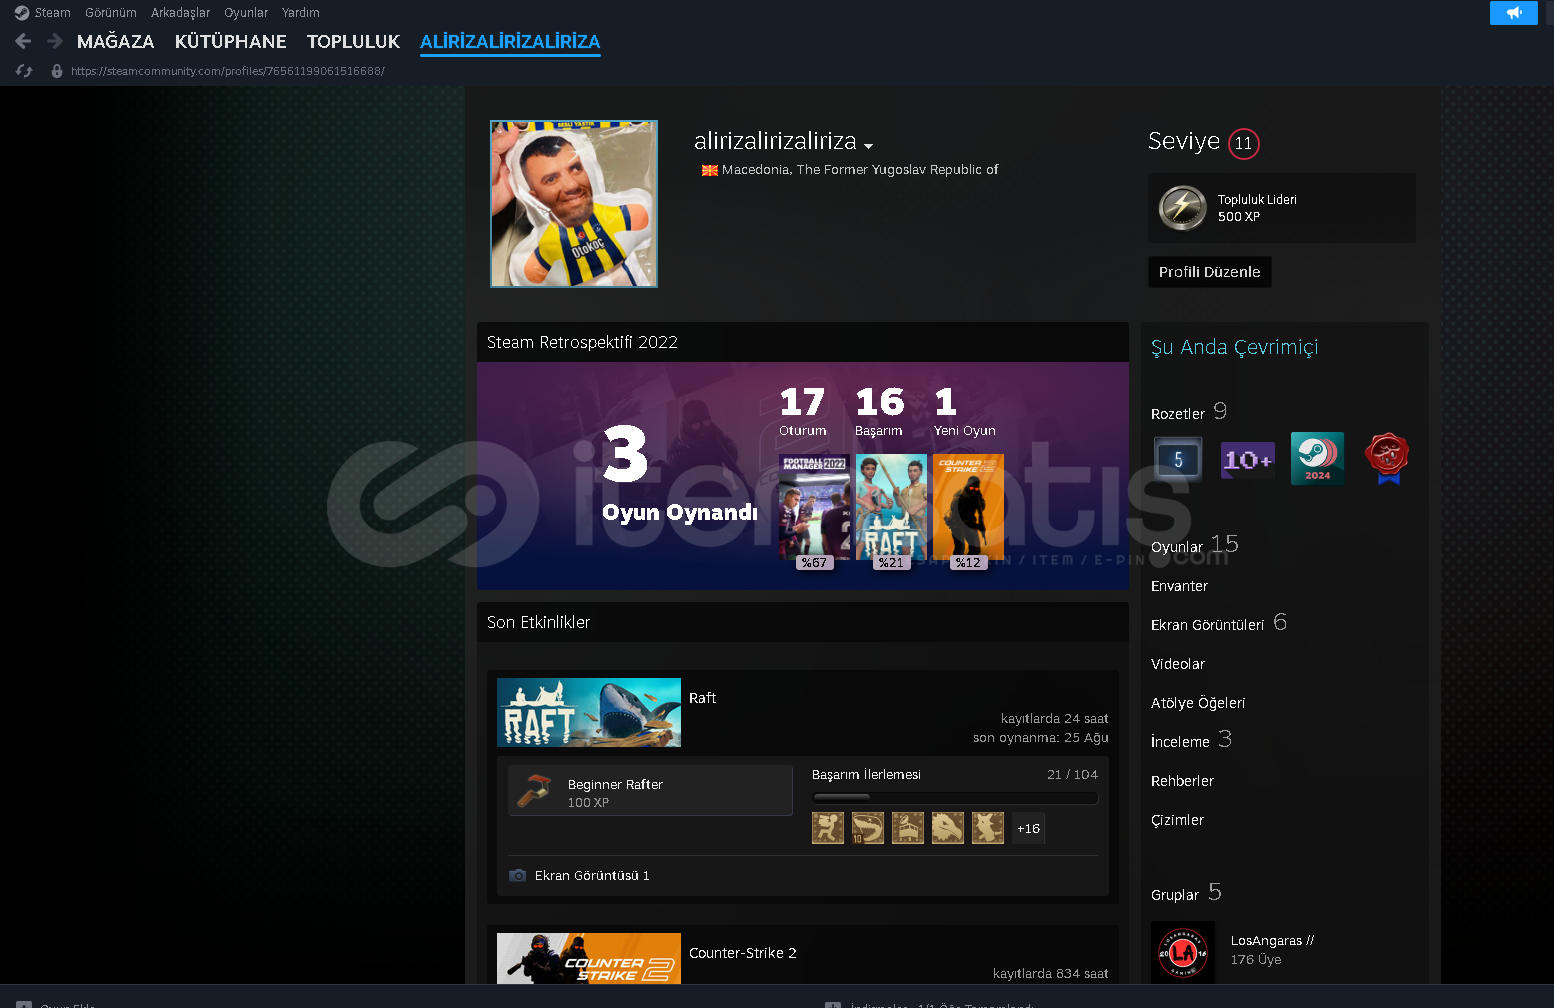
Task: Click the padlock icon beside the URL
Action: pos(57,71)
